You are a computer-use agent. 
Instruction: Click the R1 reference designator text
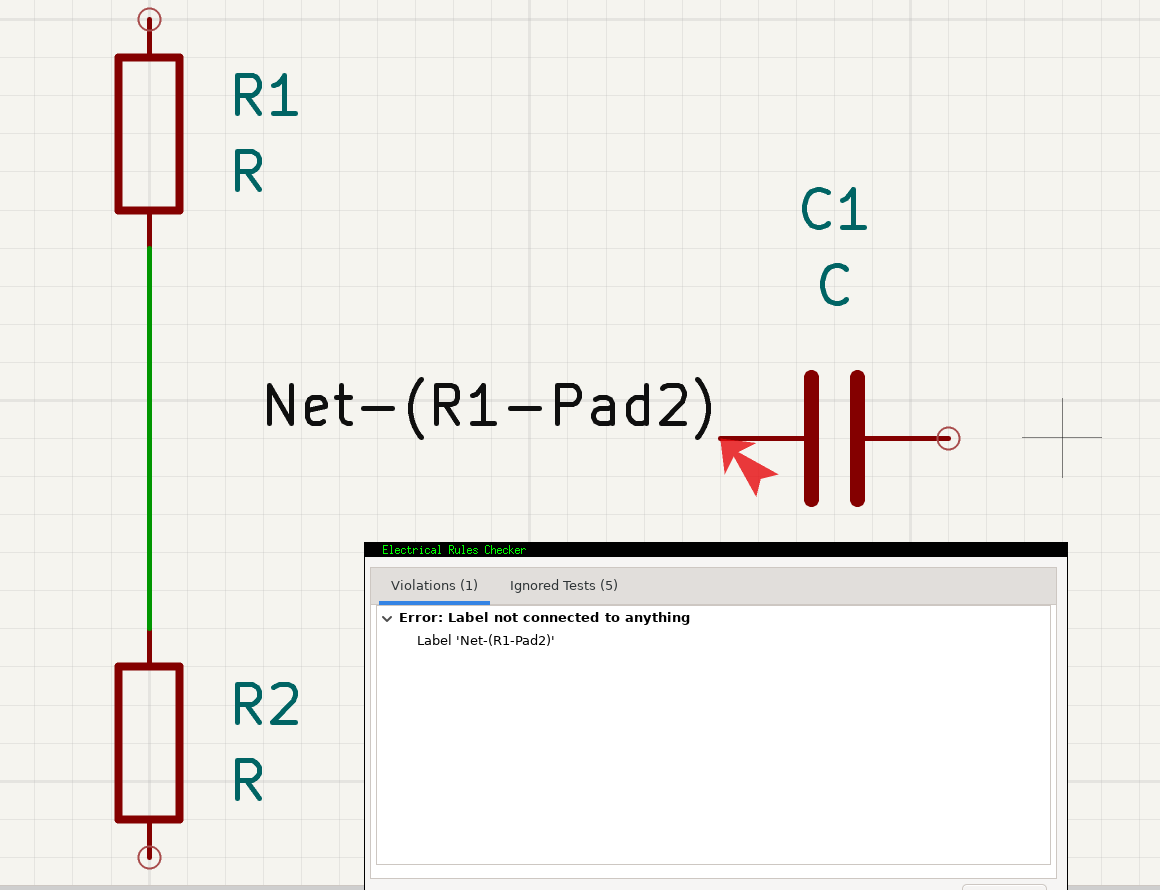266,95
